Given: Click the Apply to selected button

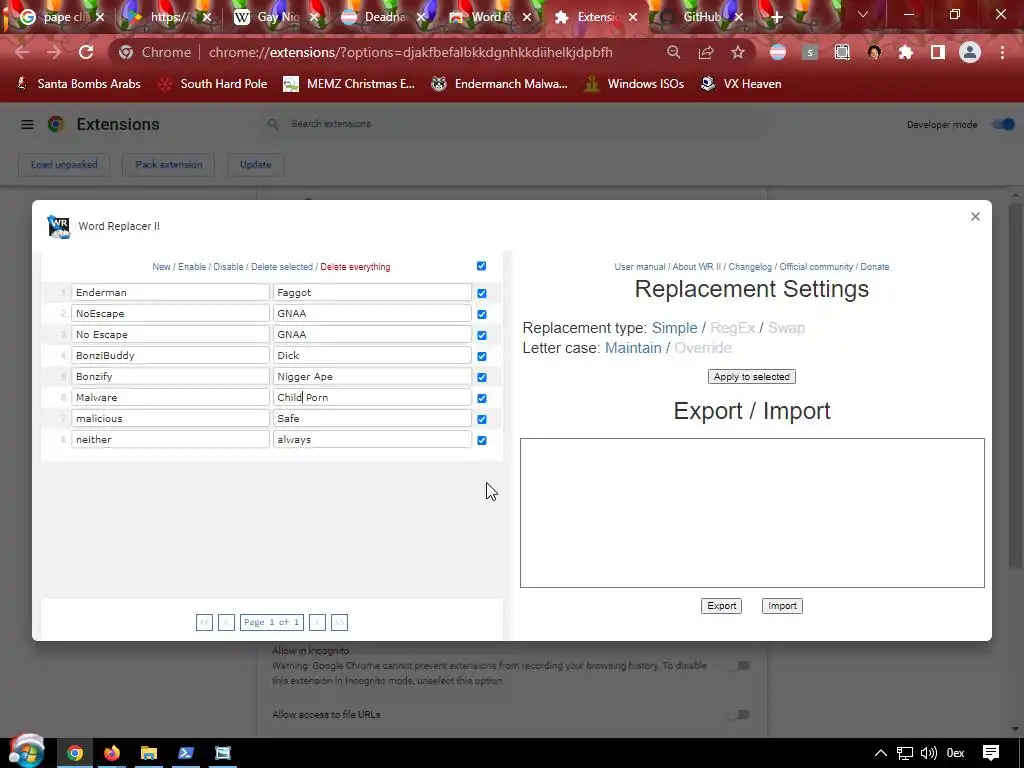Looking at the screenshot, I should [x=752, y=377].
